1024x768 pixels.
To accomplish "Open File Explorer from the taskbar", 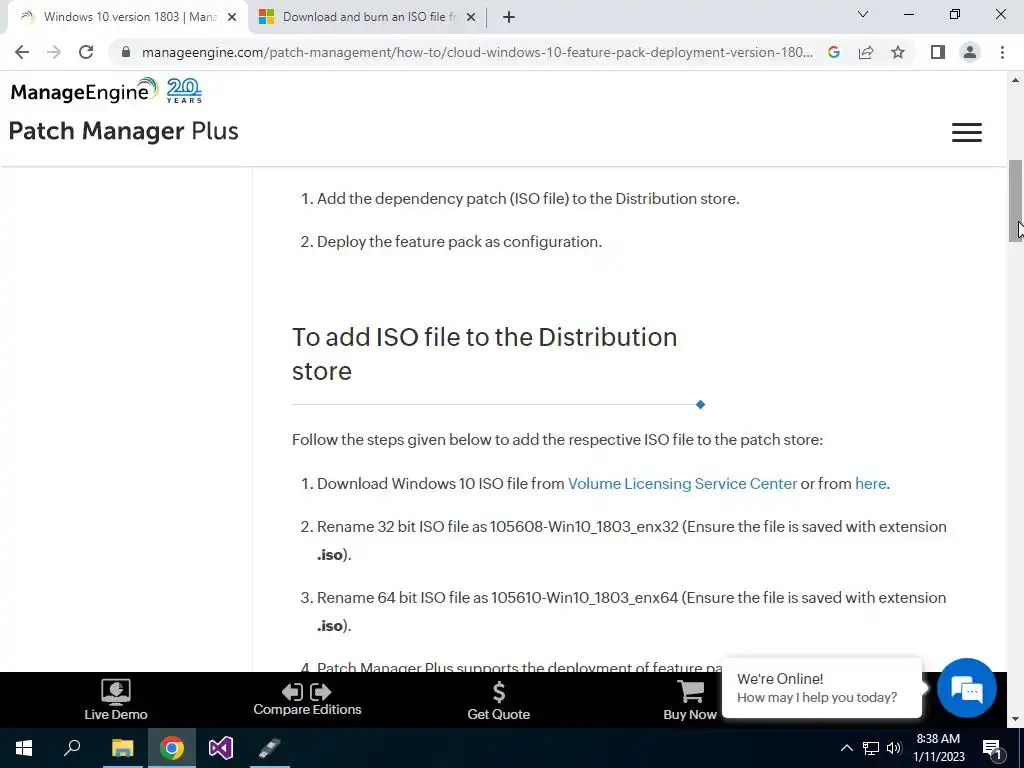I will click(x=122, y=748).
